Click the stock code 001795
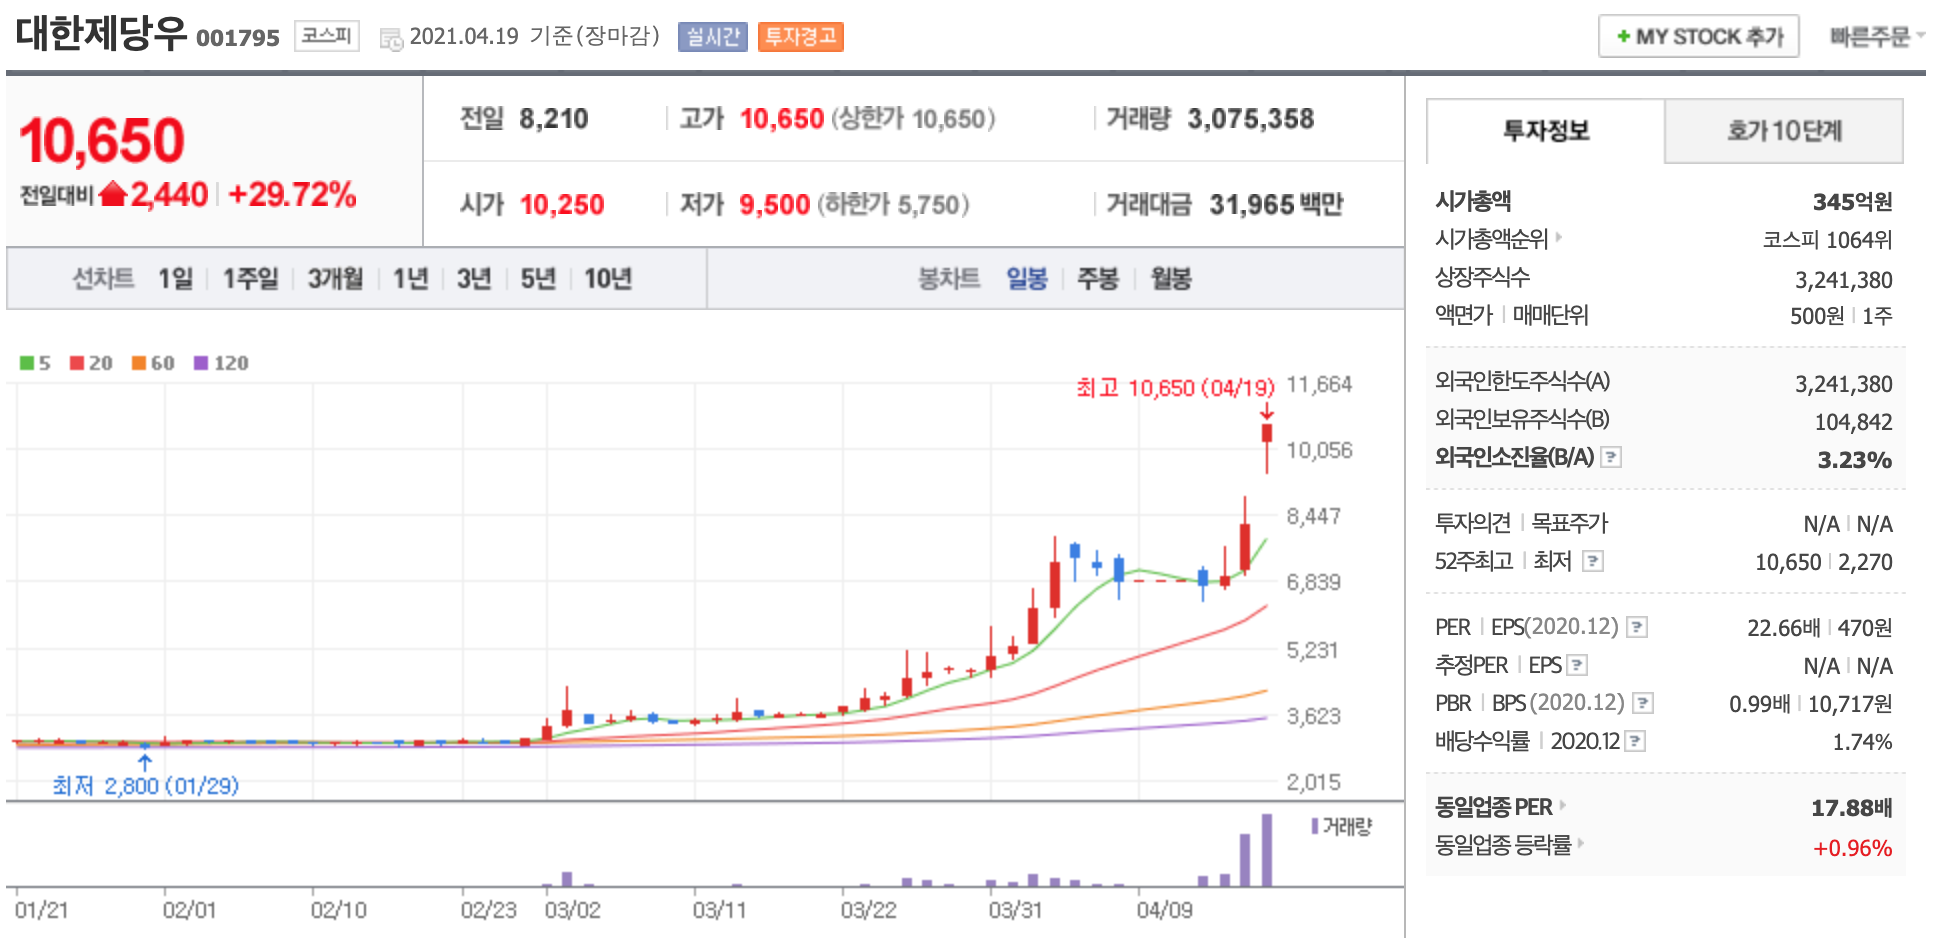This screenshot has height=938, width=1940. (x=238, y=38)
